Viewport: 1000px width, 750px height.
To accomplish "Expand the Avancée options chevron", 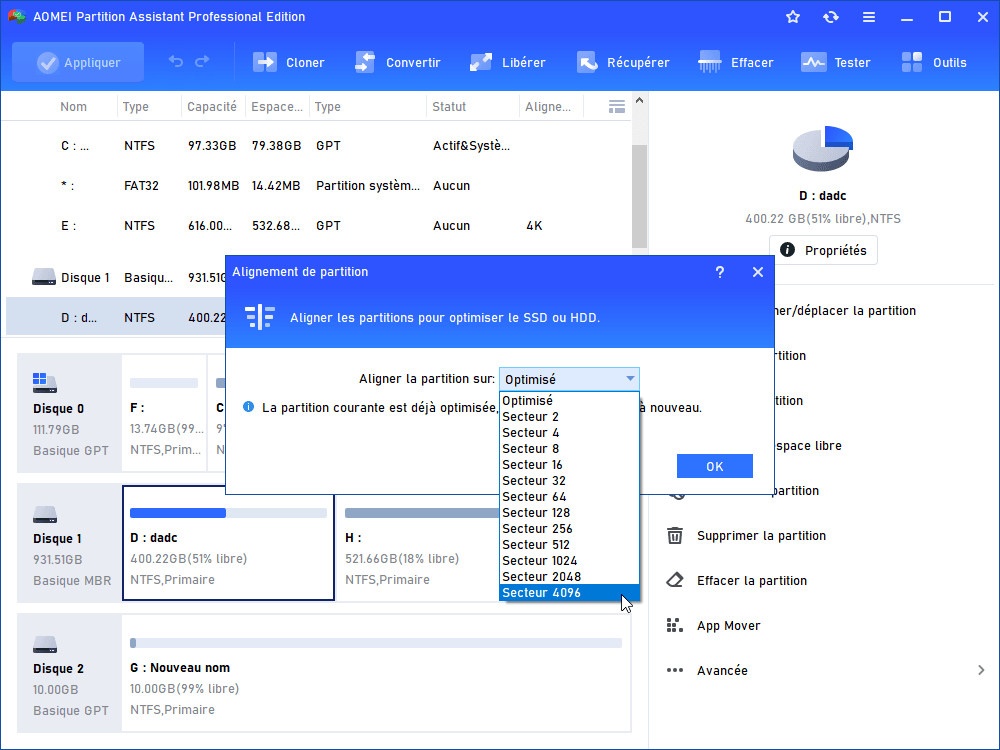I will pos(981,671).
